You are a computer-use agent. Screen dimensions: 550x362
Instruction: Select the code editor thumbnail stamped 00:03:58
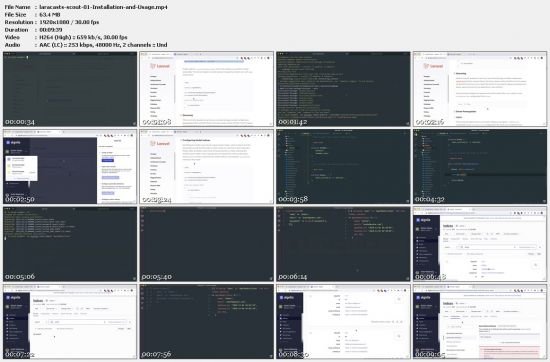[x=343, y=167]
